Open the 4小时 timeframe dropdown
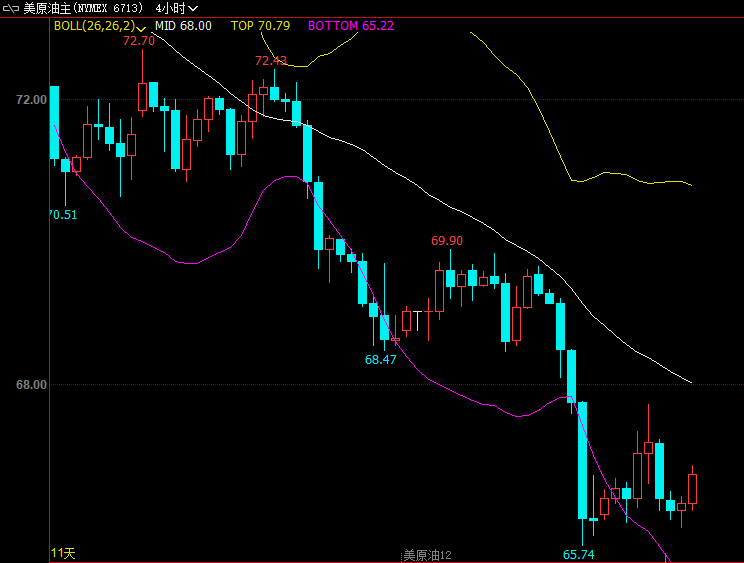Image resolution: width=744 pixels, height=563 pixels. click(177, 8)
